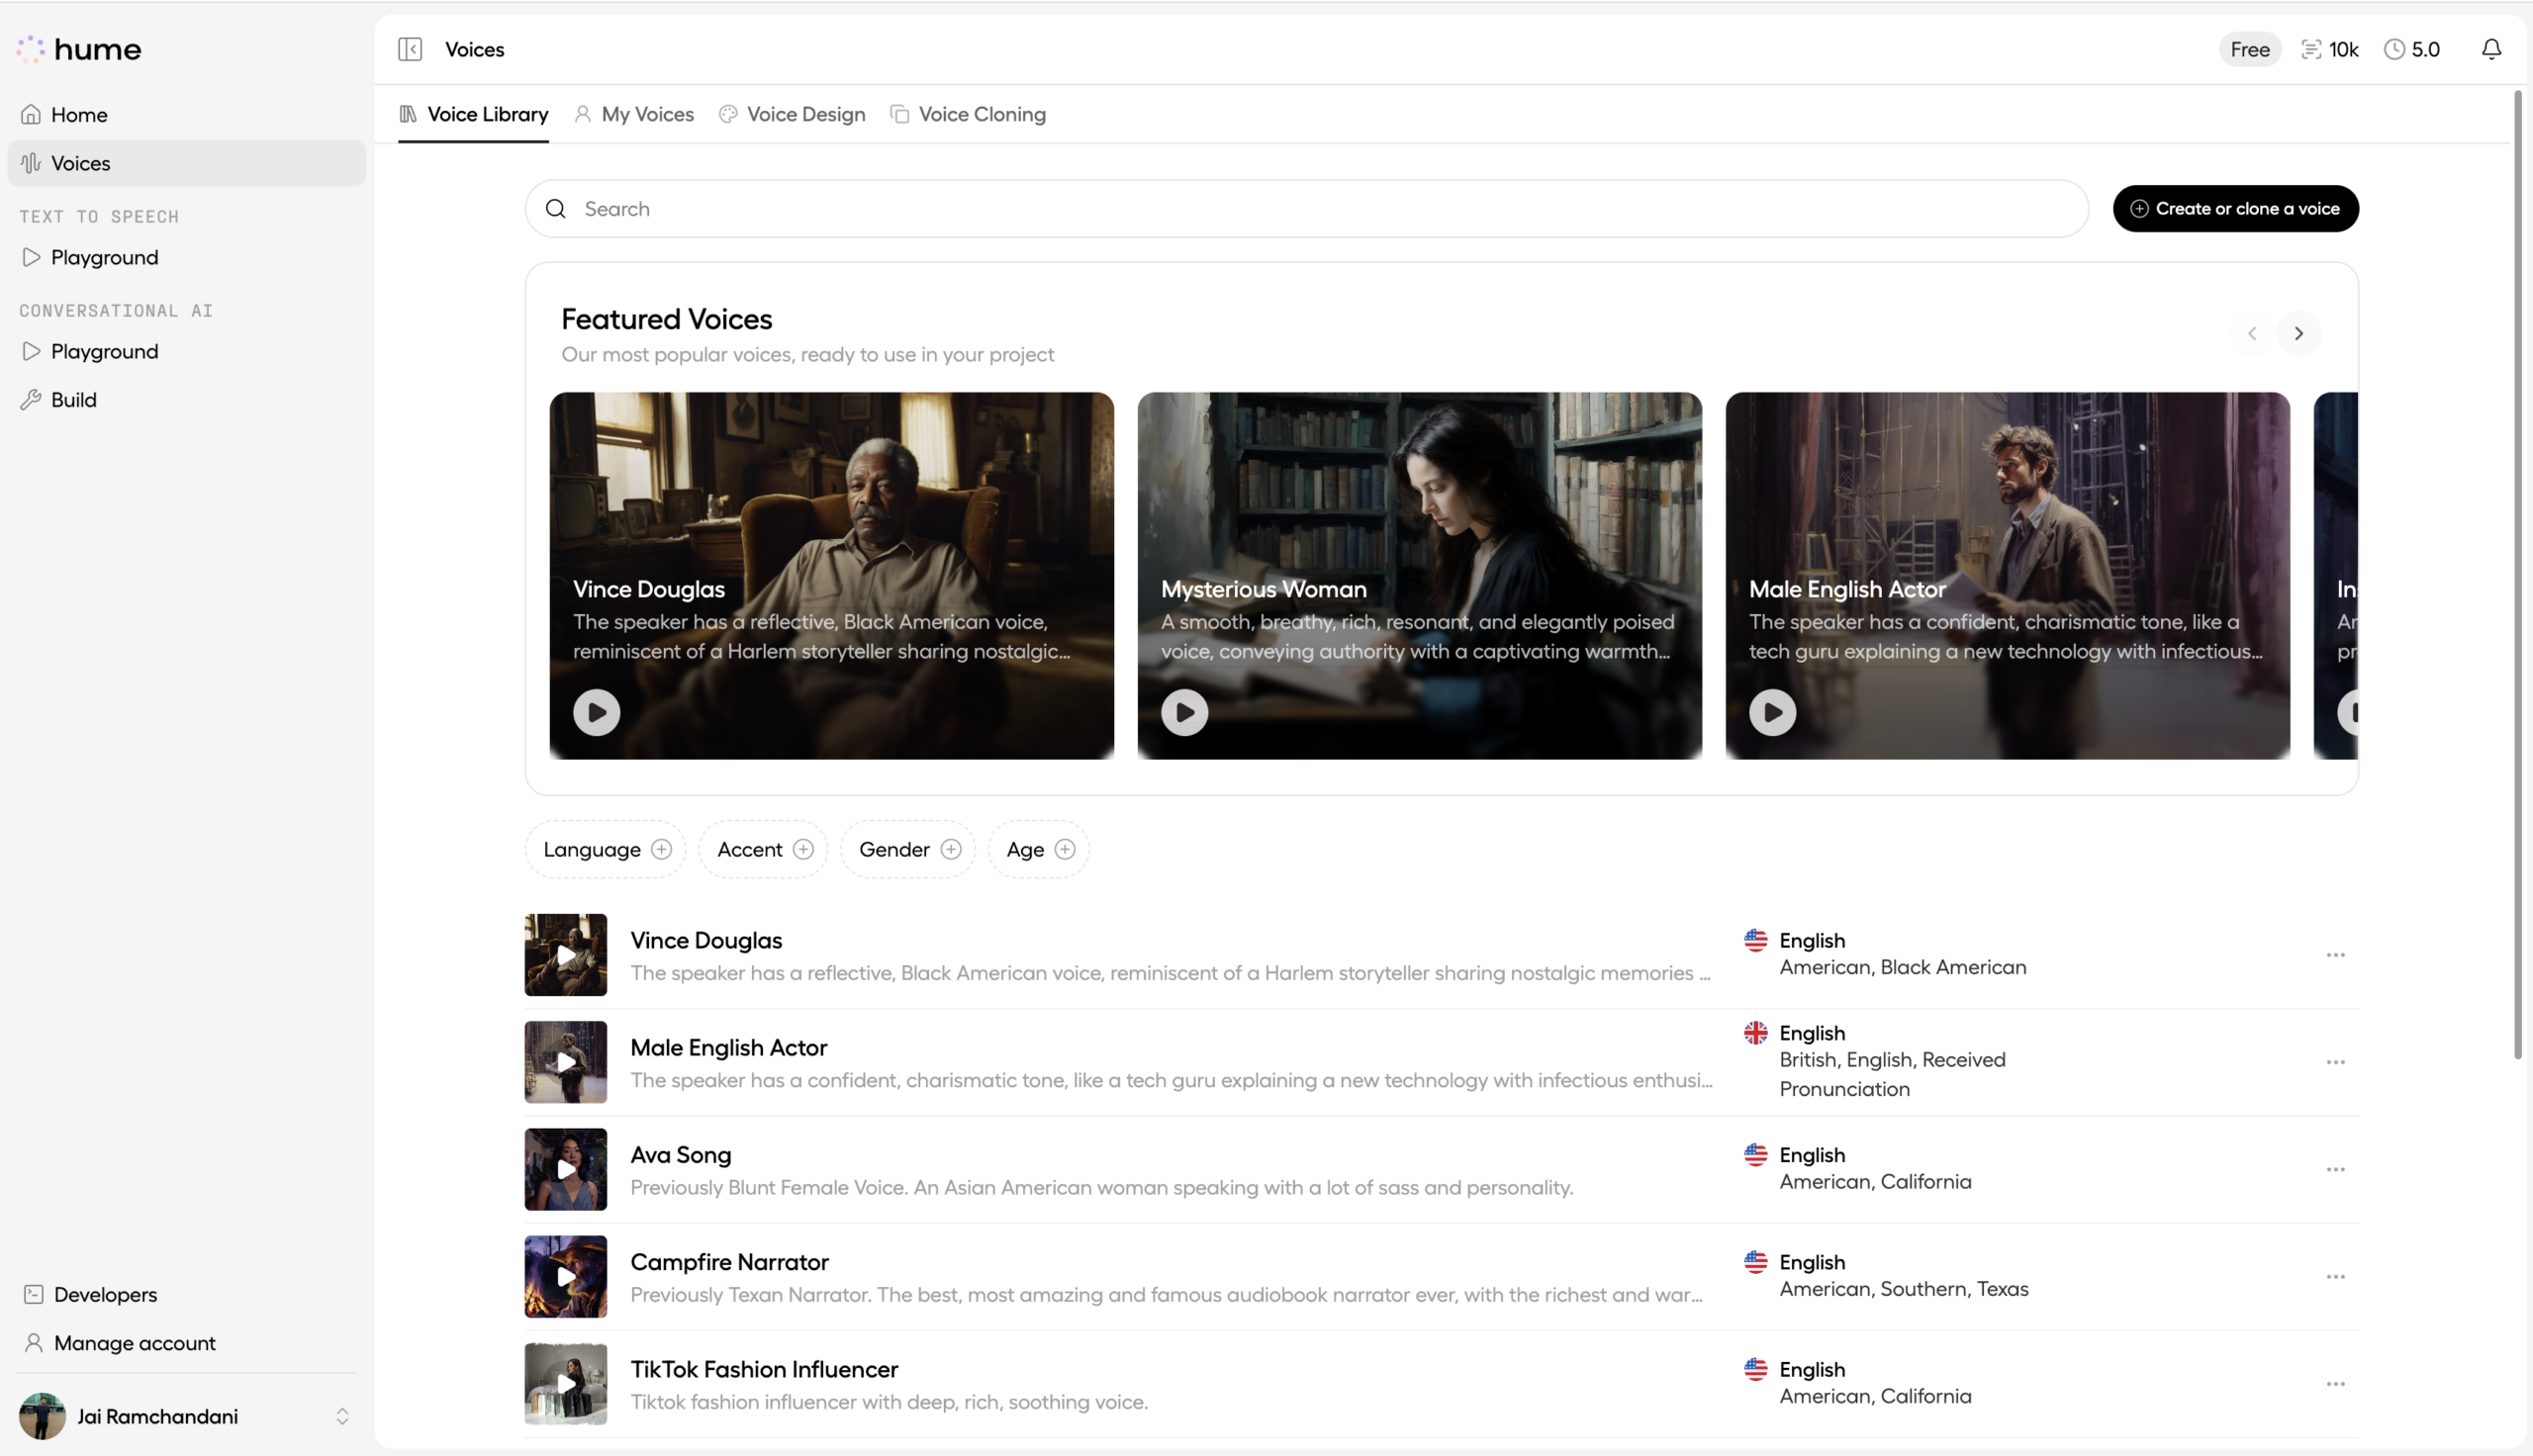Viewport: 2533px width, 1456px height.
Task: Open more options for Vince Douglas row
Action: (2334, 955)
